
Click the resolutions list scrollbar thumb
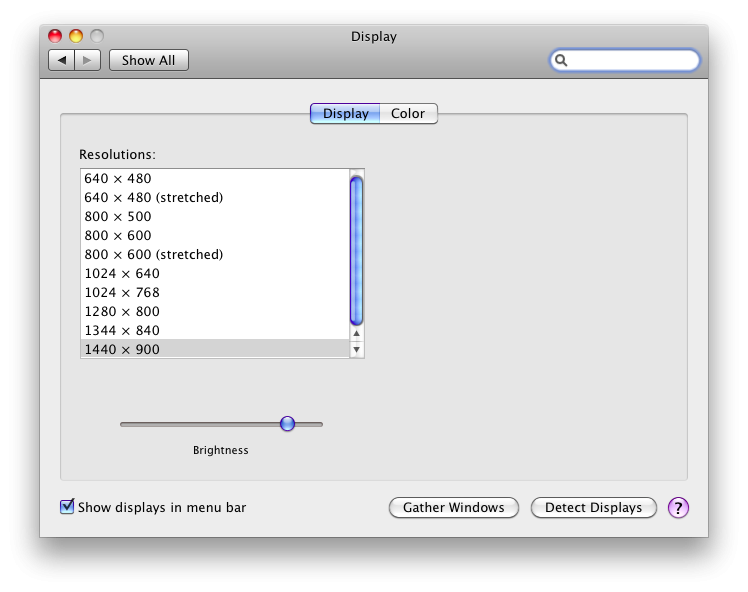coord(357,248)
